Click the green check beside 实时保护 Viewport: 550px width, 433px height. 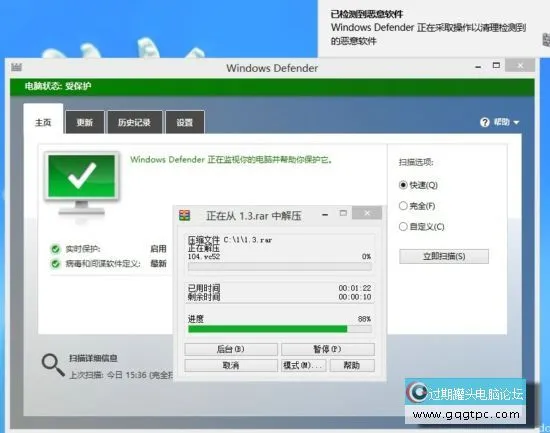click(55, 249)
